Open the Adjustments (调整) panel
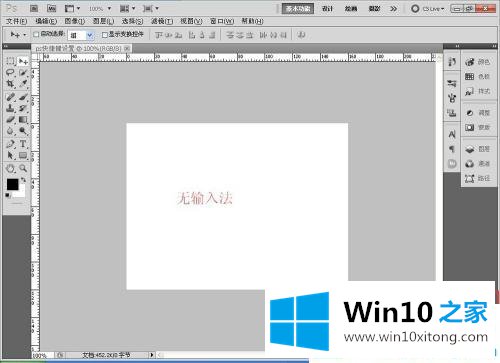The width and height of the screenshot is (500, 363). click(478, 113)
